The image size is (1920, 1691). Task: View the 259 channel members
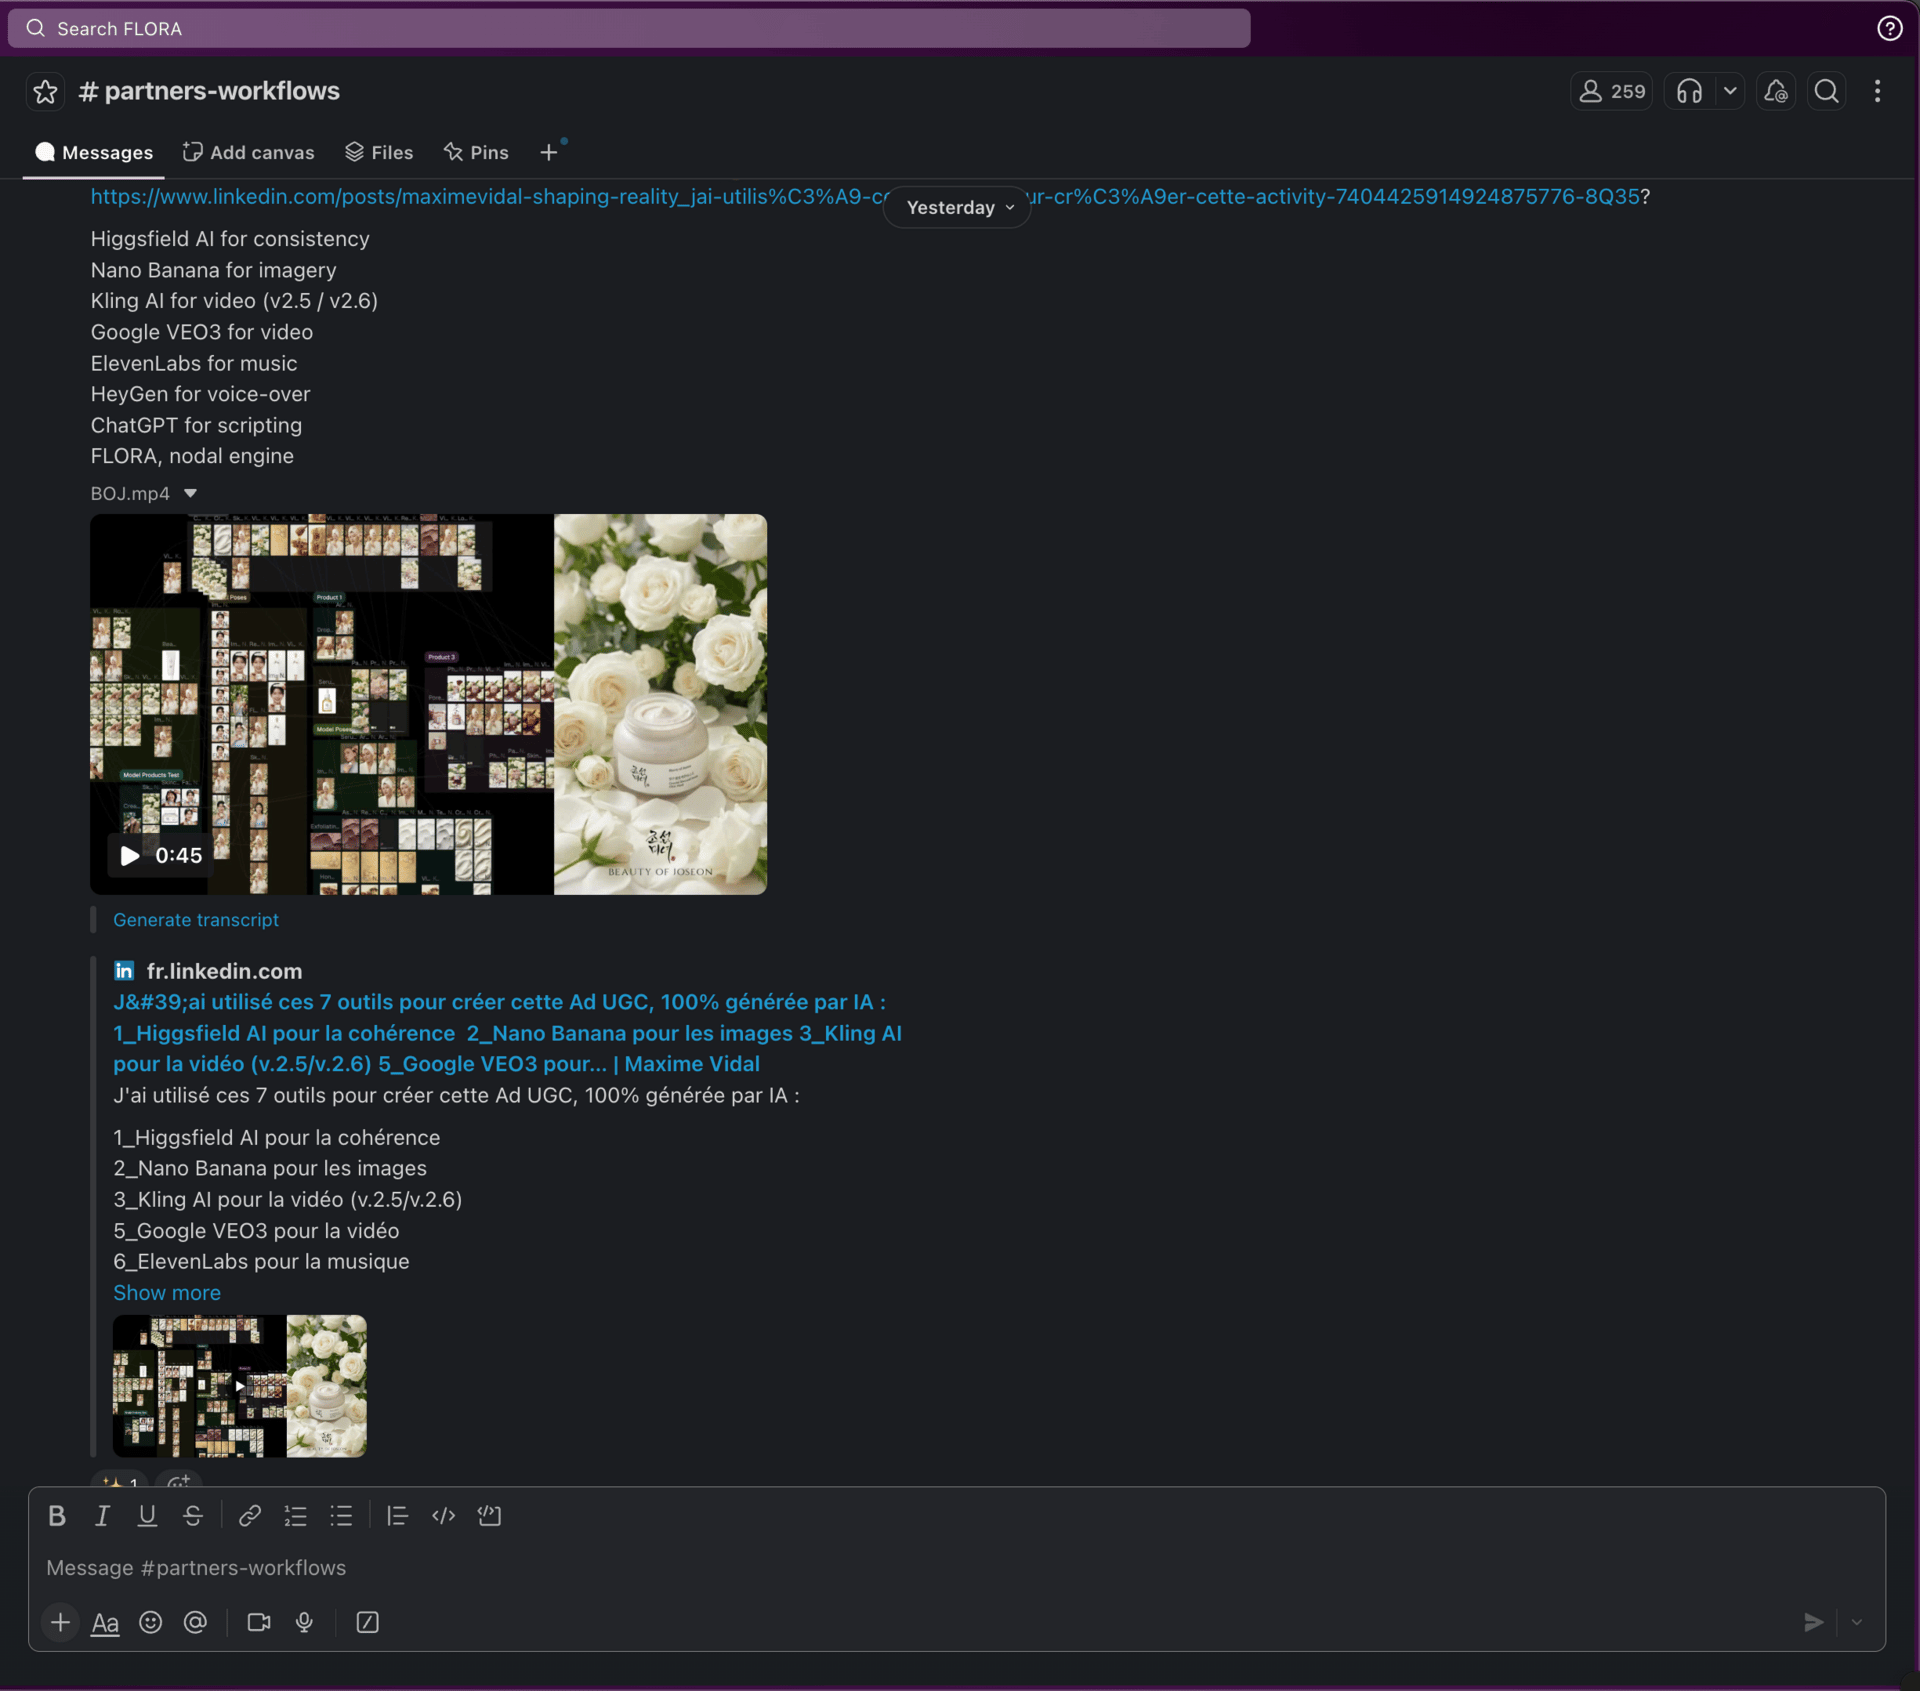(x=1611, y=92)
